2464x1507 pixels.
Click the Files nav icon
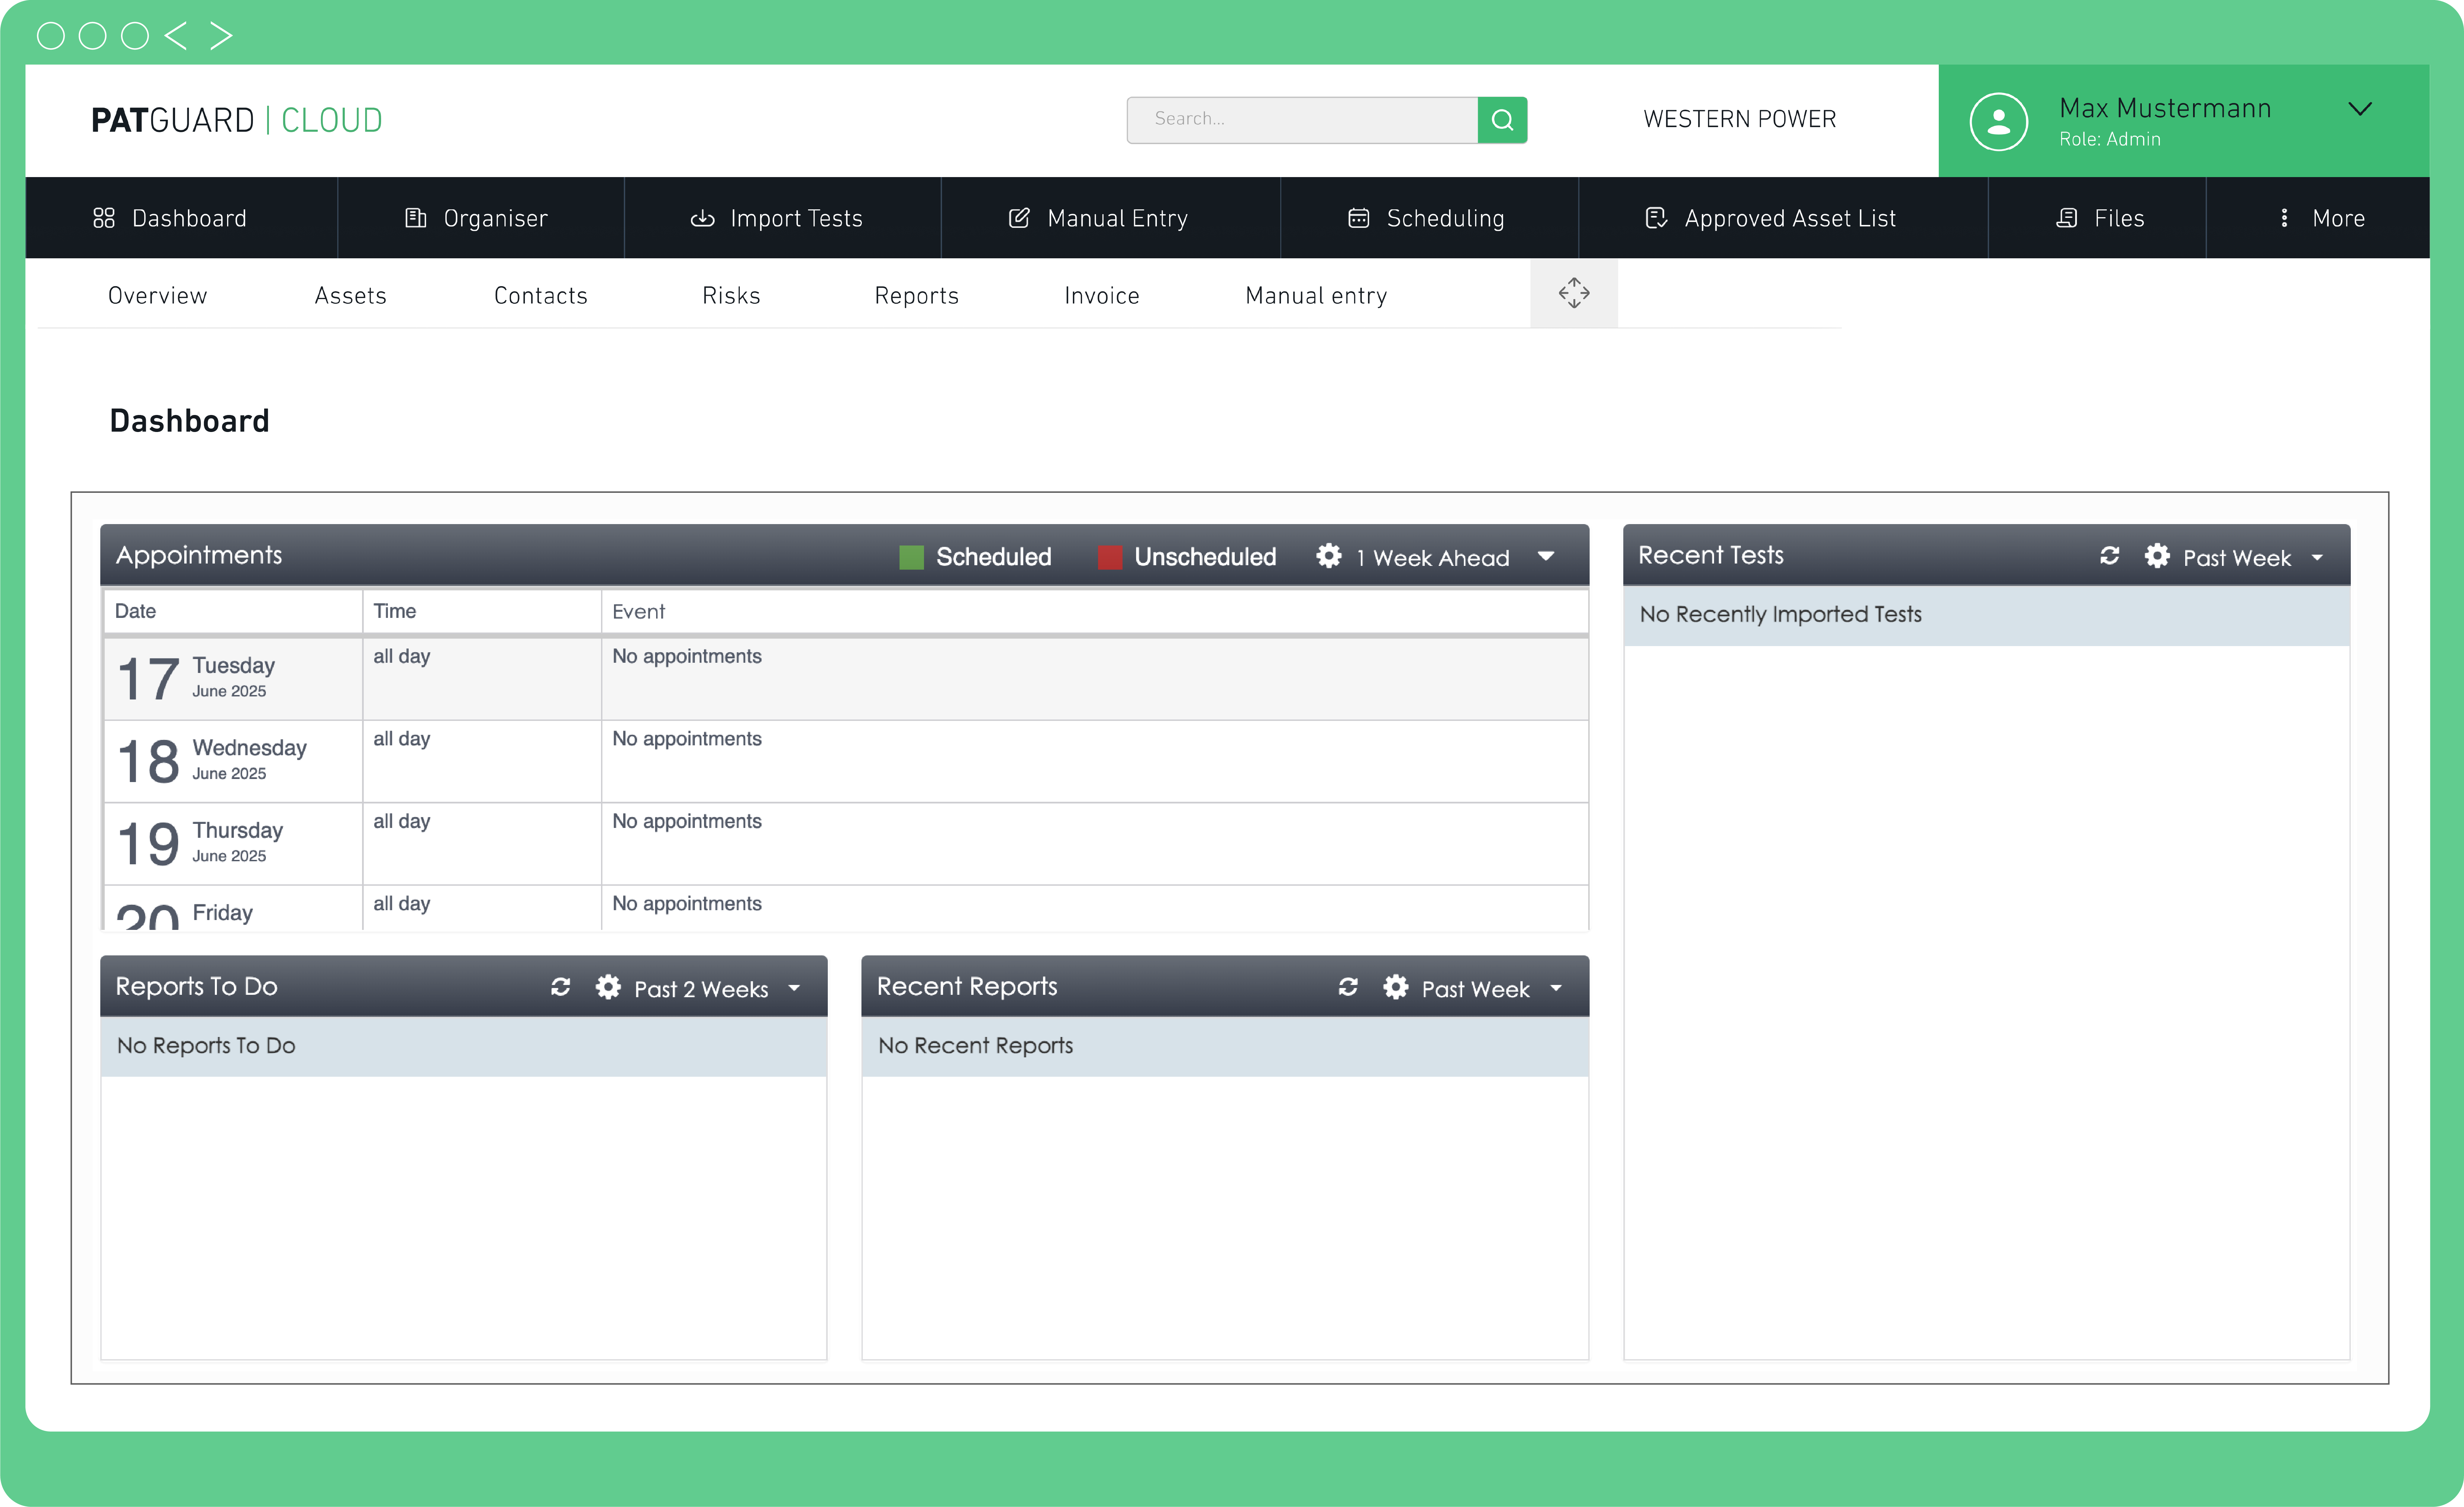point(2067,218)
